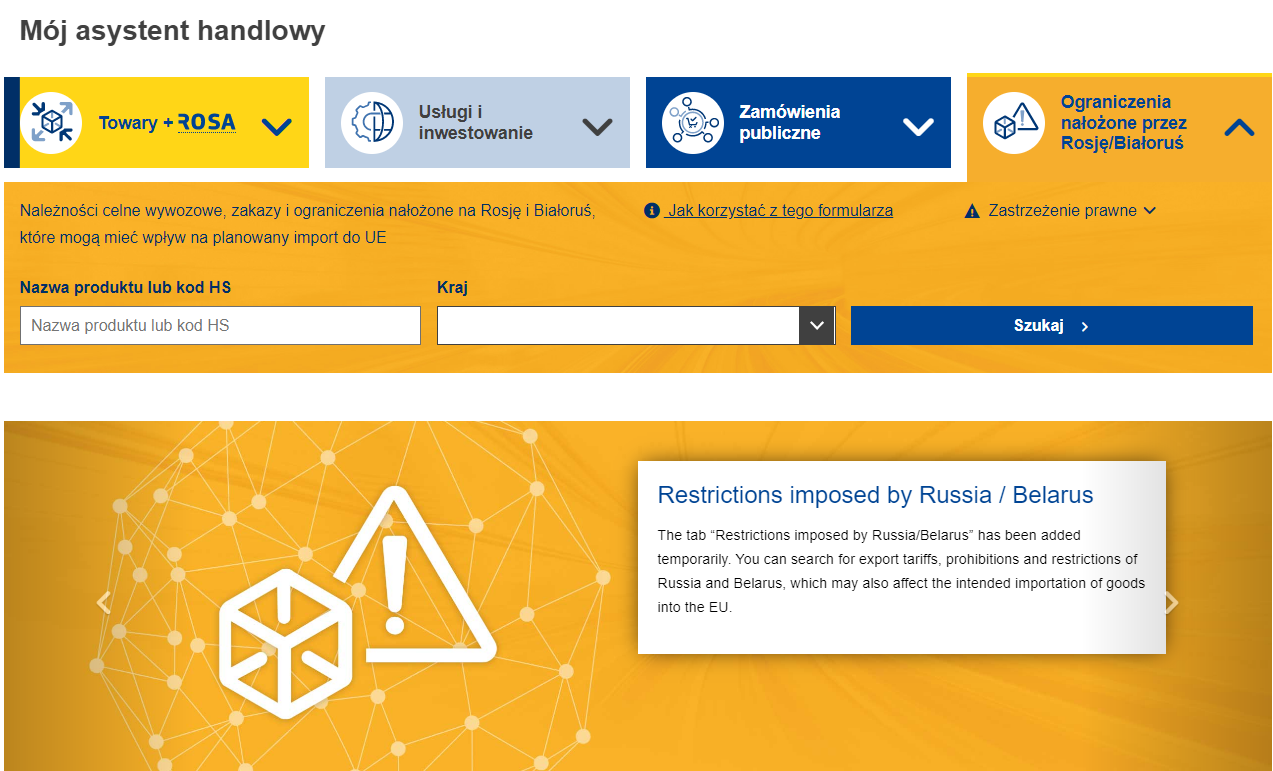The width and height of the screenshot is (1273, 771).
Task: Collapse the Ograniczenia Rosję/Białoruś panel chevron
Action: 1239,127
